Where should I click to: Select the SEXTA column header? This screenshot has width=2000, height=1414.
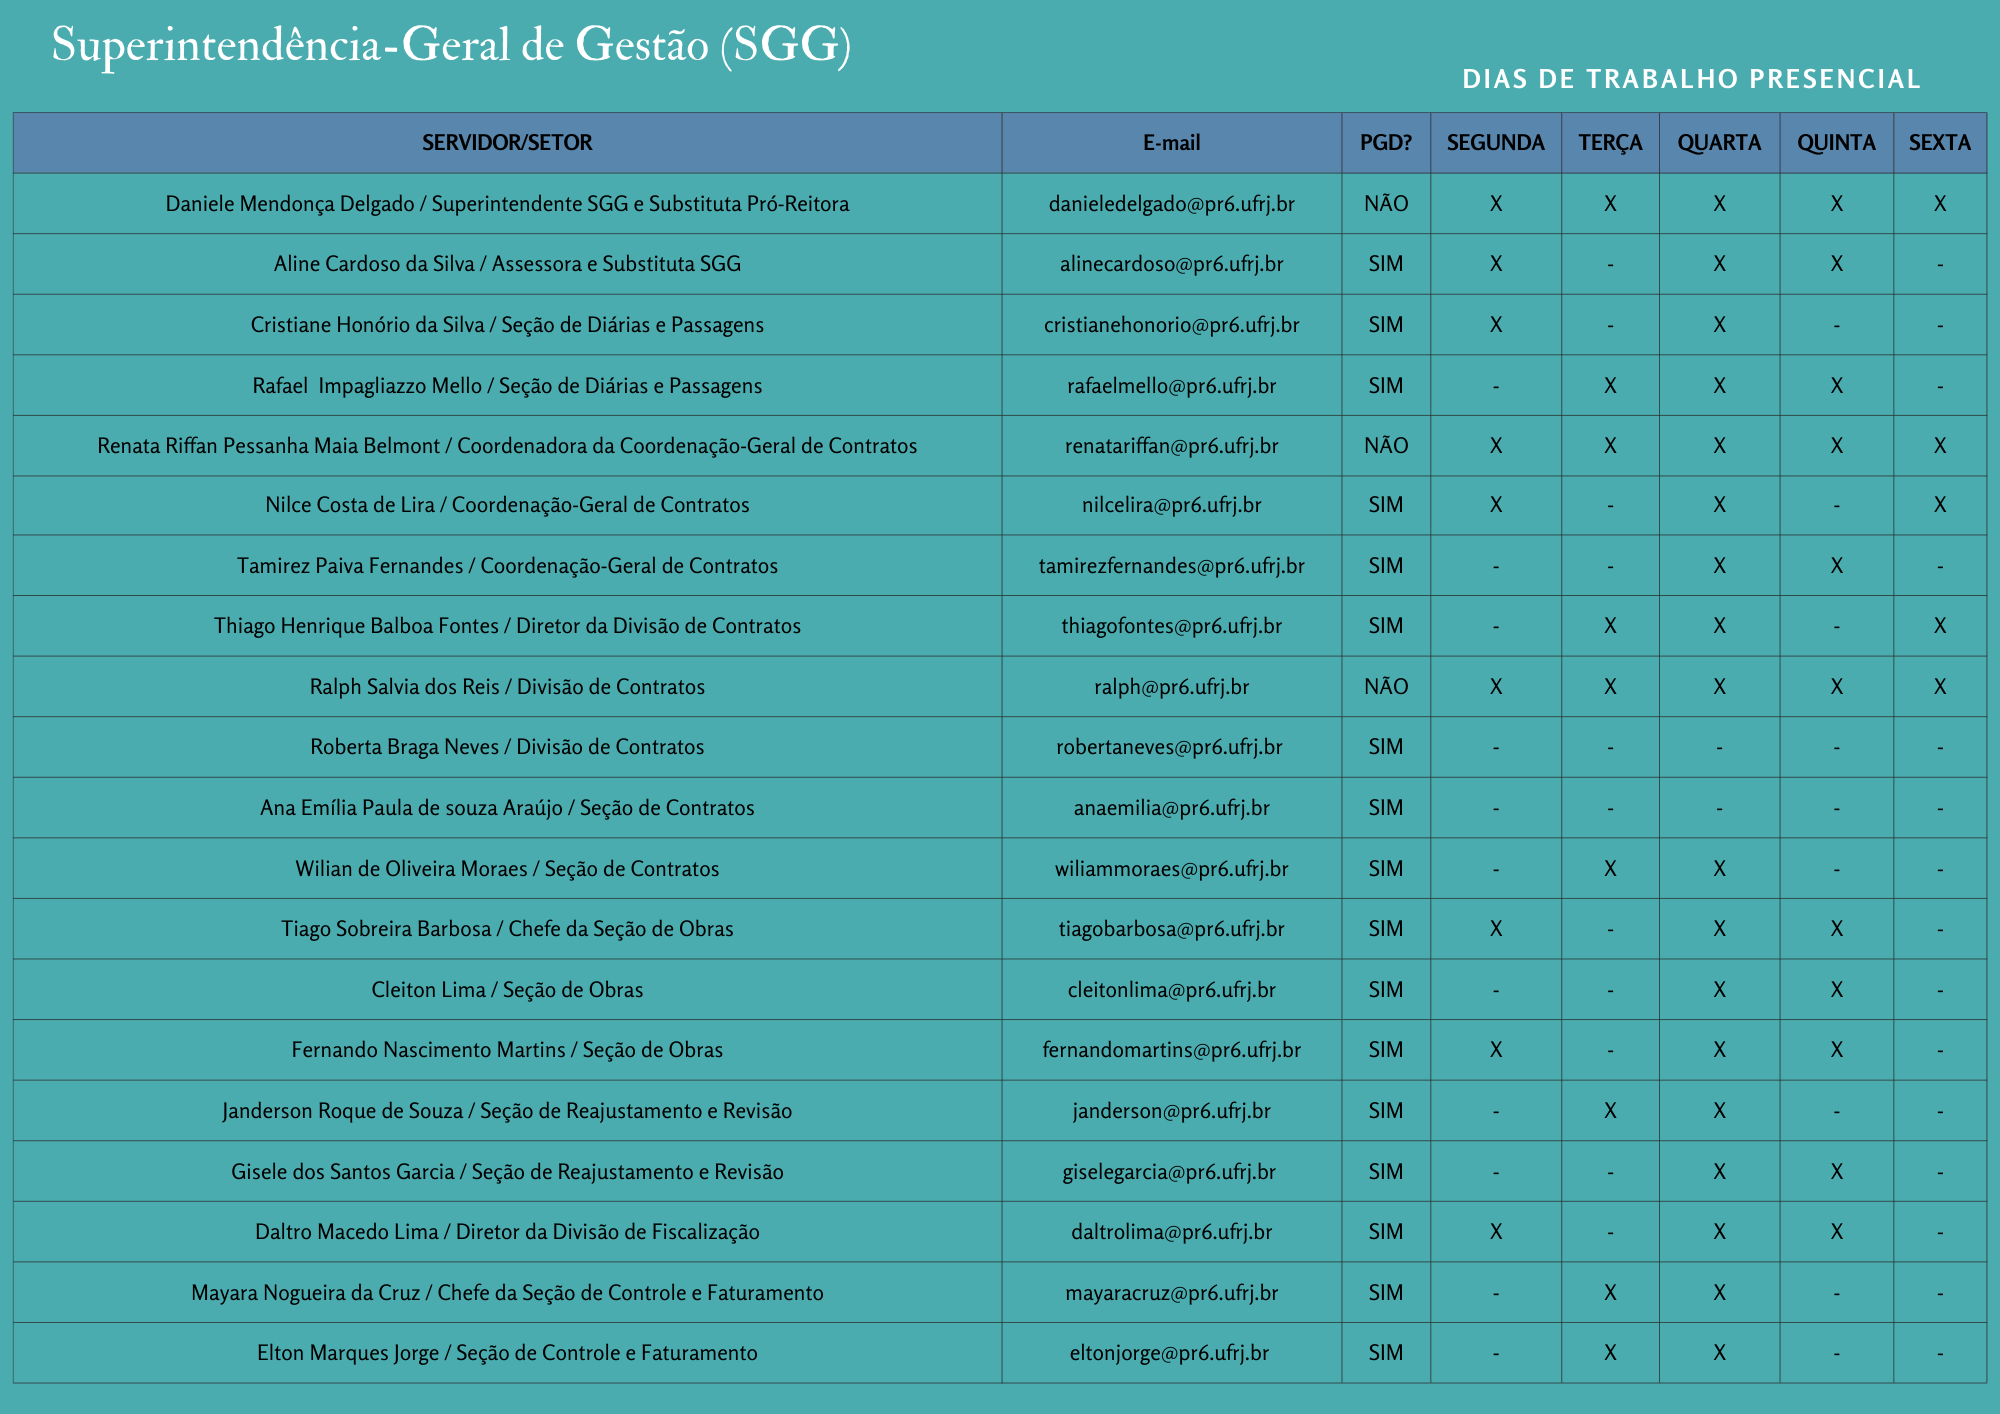[x=1940, y=143]
